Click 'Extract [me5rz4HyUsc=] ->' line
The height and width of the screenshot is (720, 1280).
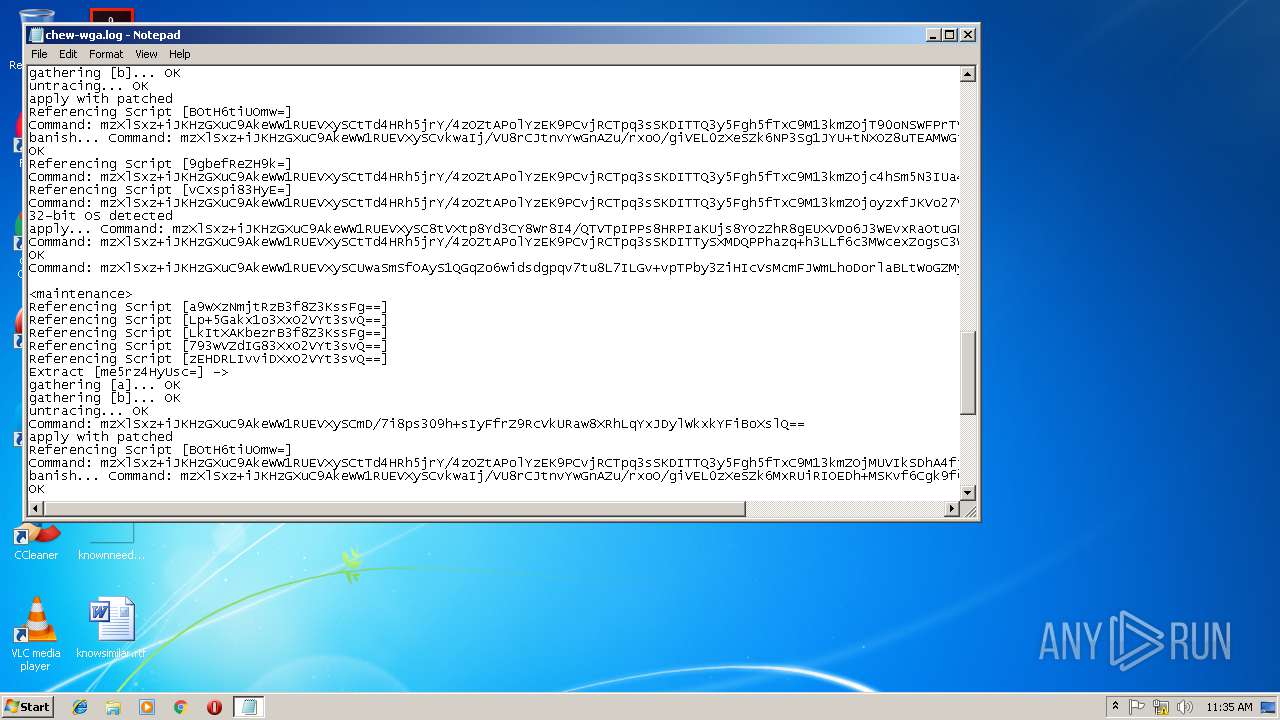click(128, 372)
